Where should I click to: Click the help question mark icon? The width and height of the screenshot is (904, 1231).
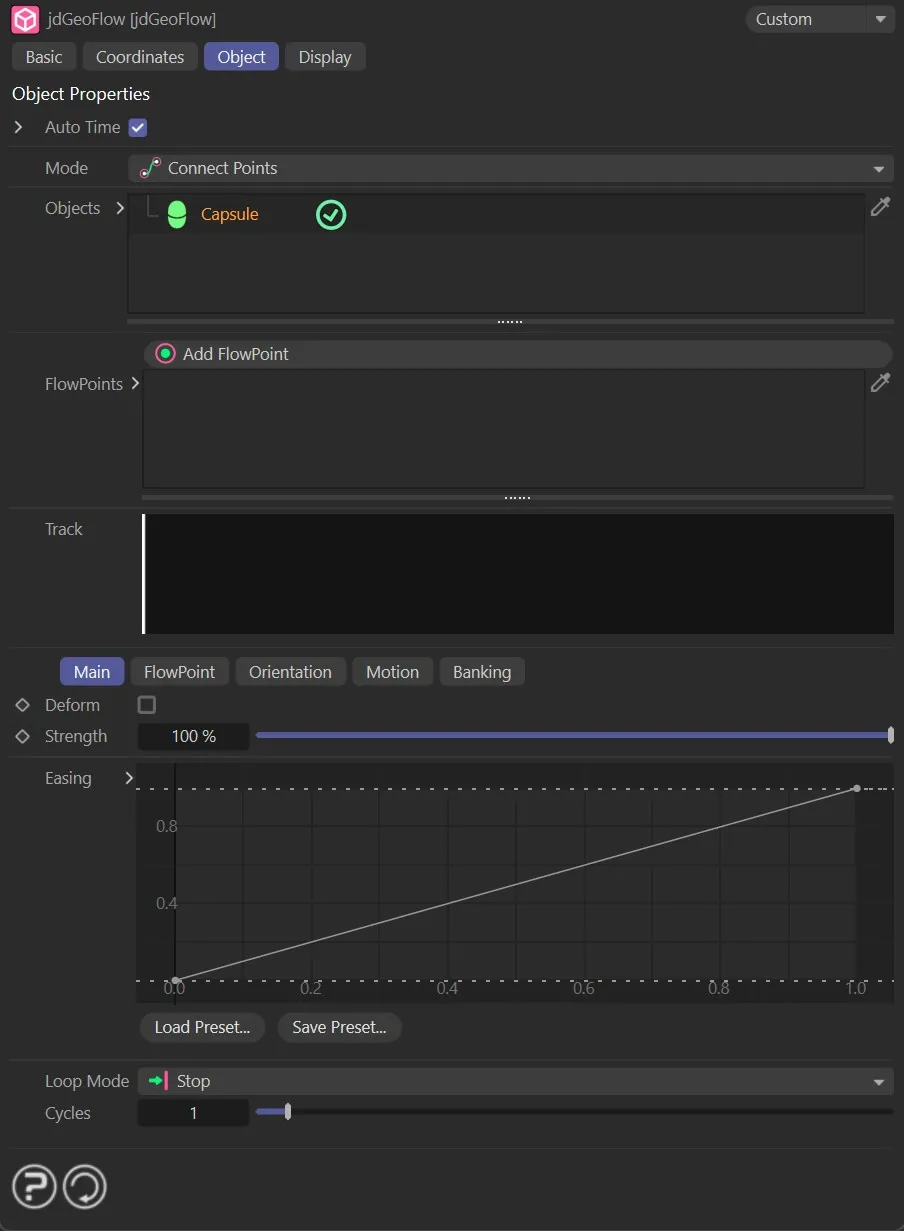click(34, 1187)
